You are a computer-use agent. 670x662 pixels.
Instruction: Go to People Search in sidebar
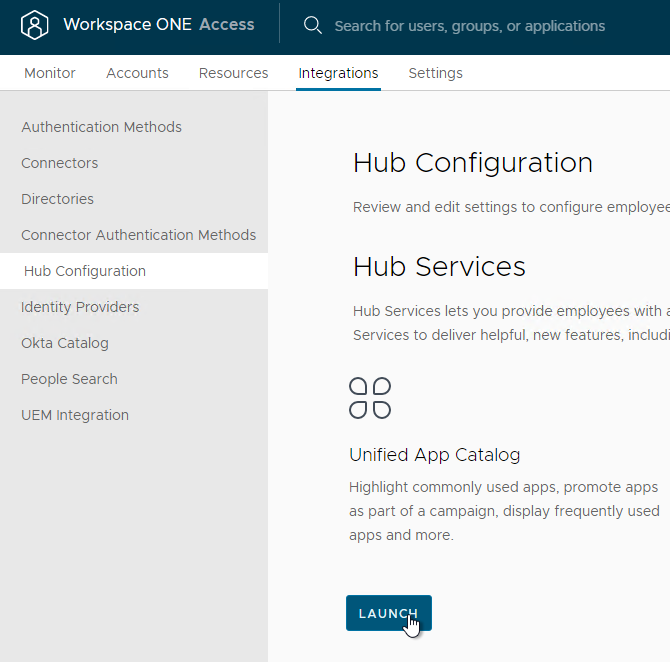click(x=69, y=379)
